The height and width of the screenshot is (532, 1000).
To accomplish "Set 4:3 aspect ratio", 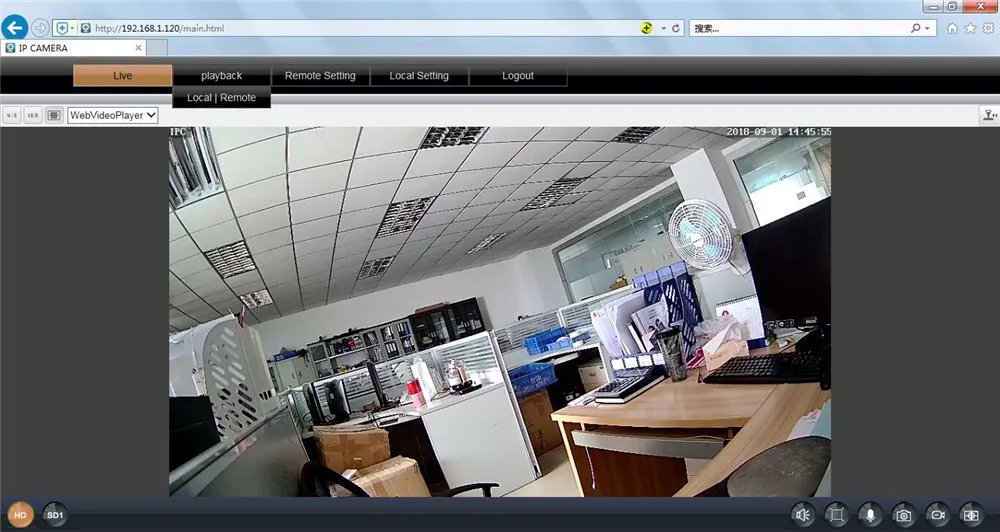I will (x=11, y=115).
